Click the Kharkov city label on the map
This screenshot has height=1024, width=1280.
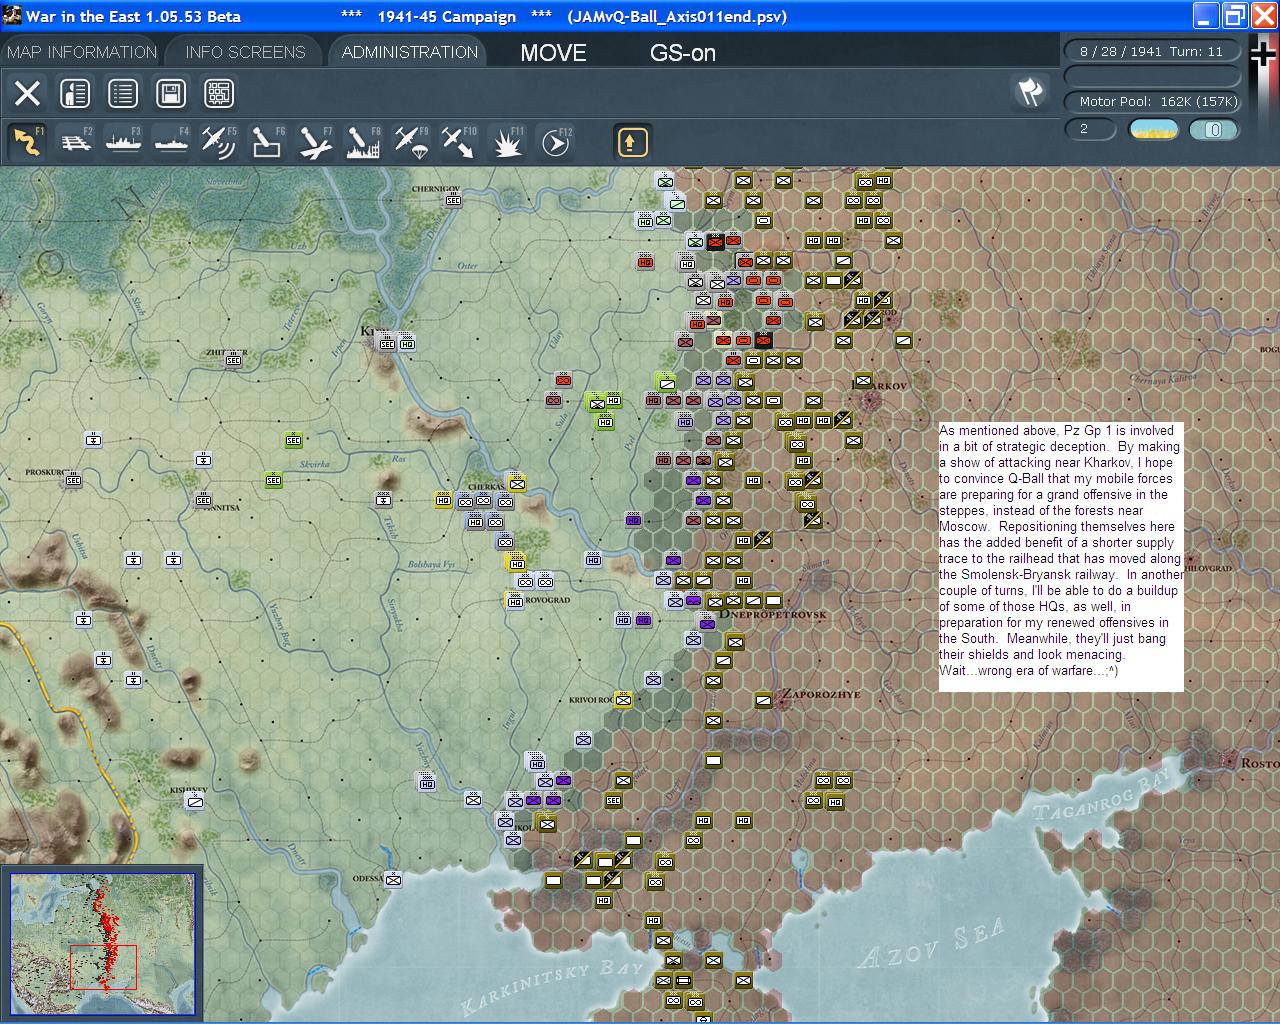click(x=879, y=384)
